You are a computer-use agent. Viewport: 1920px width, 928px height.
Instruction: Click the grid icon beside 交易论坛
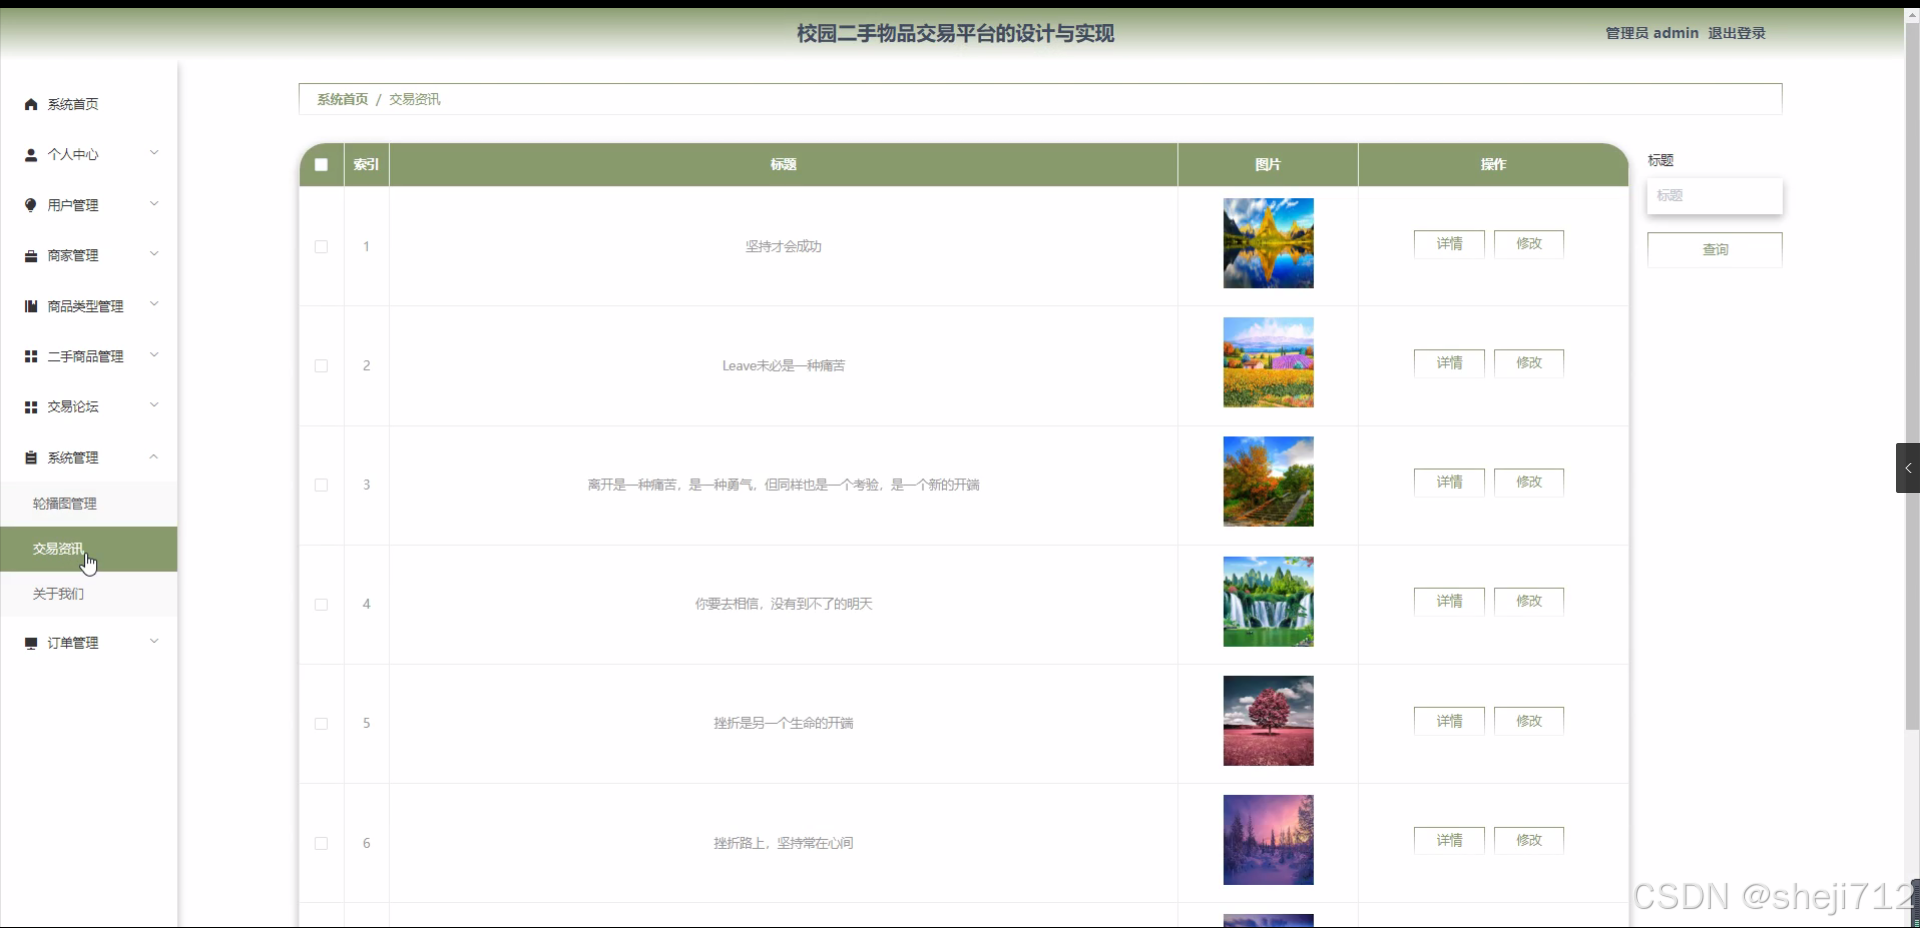click(x=31, y=407)
